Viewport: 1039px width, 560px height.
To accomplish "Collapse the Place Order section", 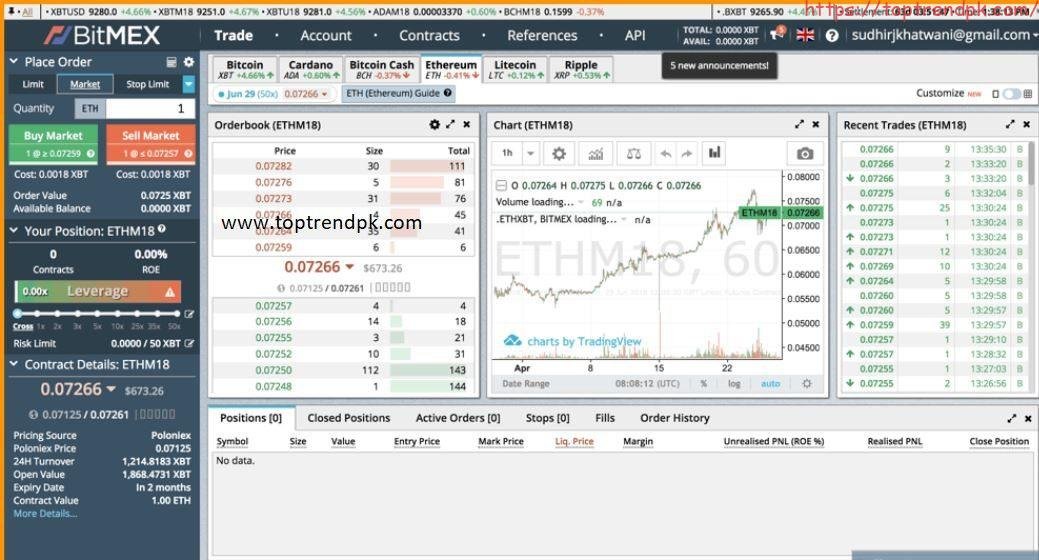I will coord(13,62).
